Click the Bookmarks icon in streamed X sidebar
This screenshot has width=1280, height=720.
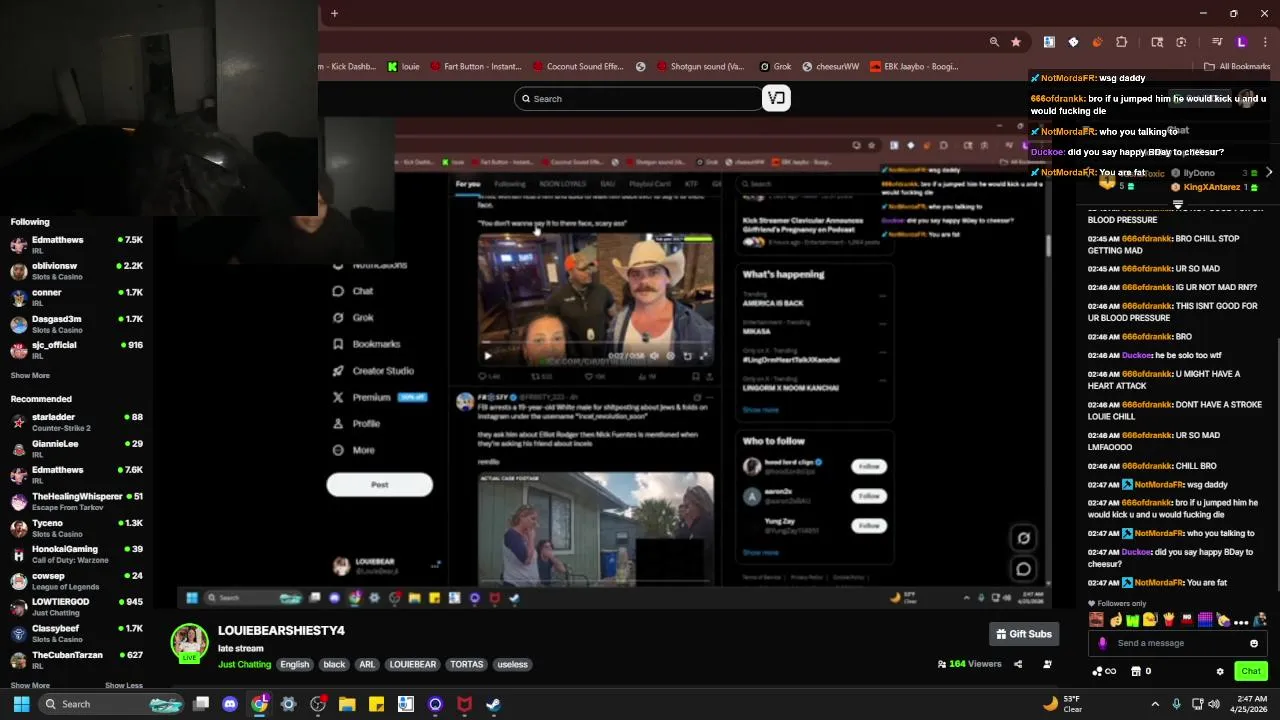[x=338, y=344]
